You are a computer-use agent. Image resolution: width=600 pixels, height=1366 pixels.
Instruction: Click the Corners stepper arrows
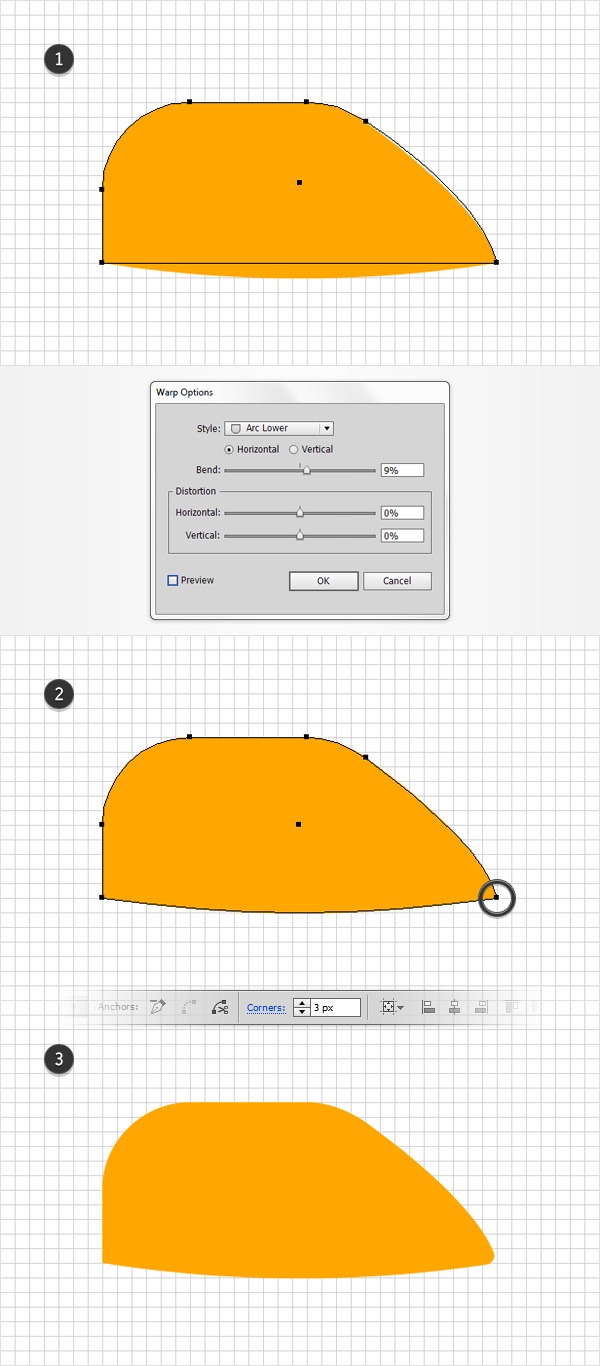(x=301, y=1008)
